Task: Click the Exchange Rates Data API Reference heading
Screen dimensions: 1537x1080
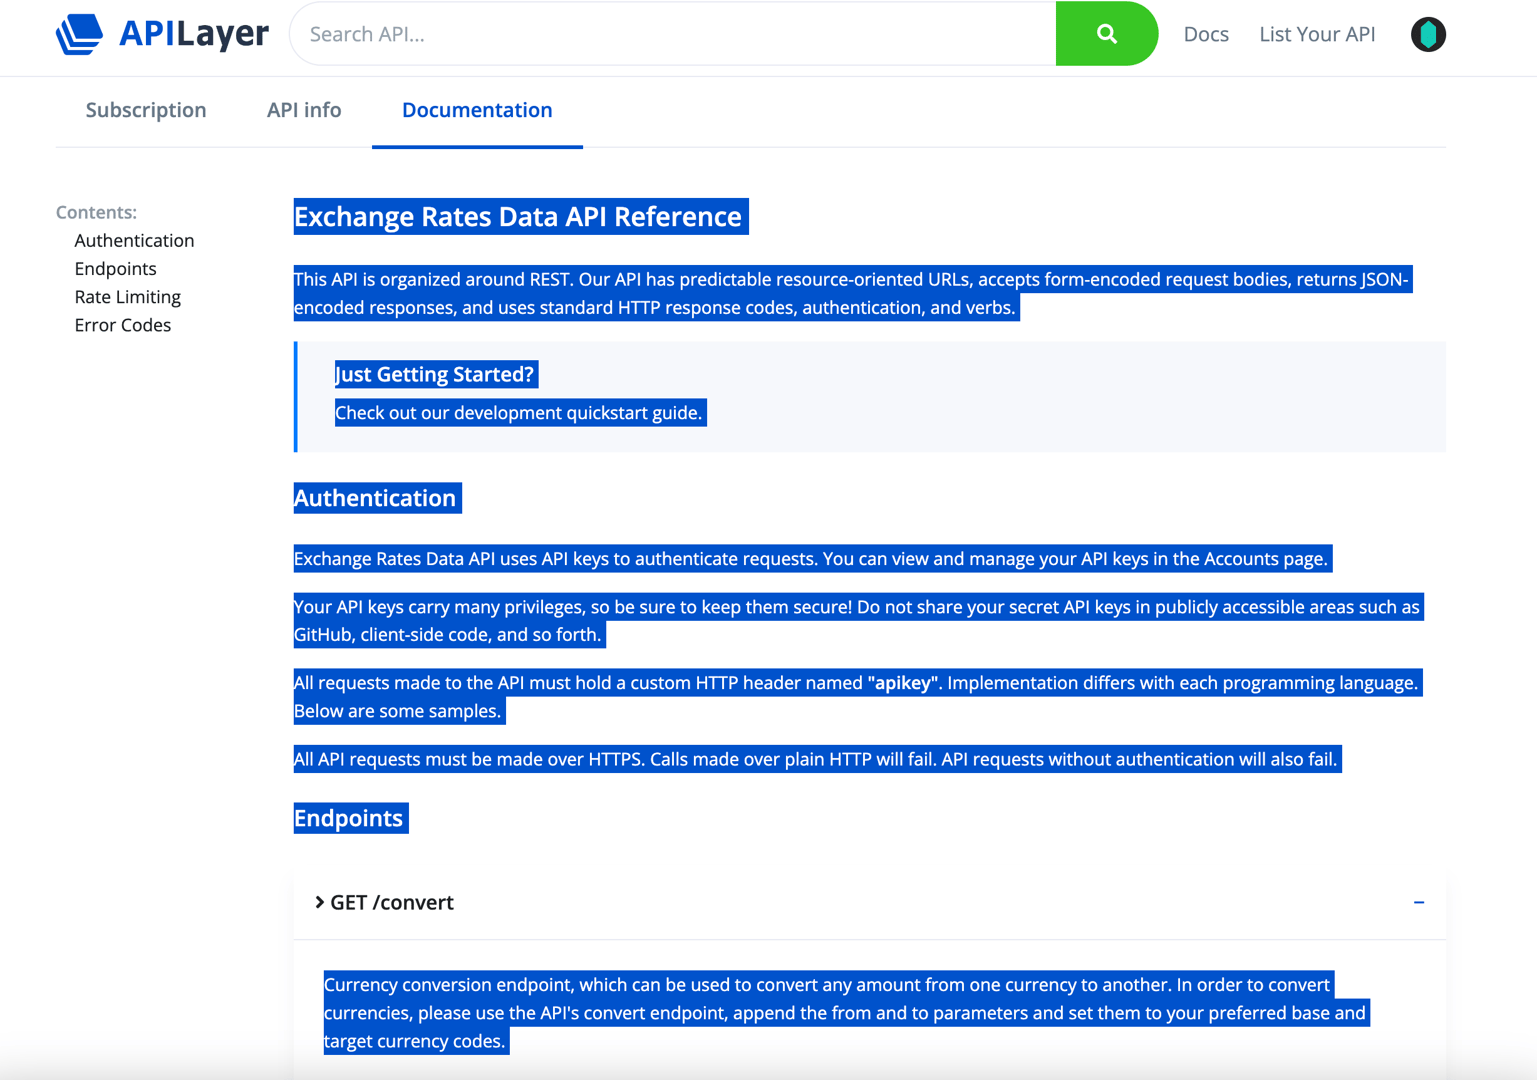Action: tap(520, 216)
